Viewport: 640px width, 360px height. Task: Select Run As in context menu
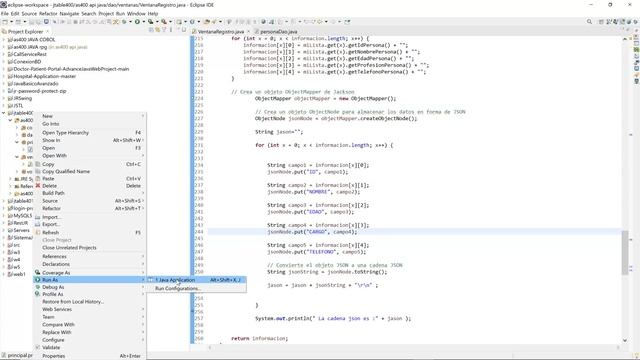click(x=89, y=280)
